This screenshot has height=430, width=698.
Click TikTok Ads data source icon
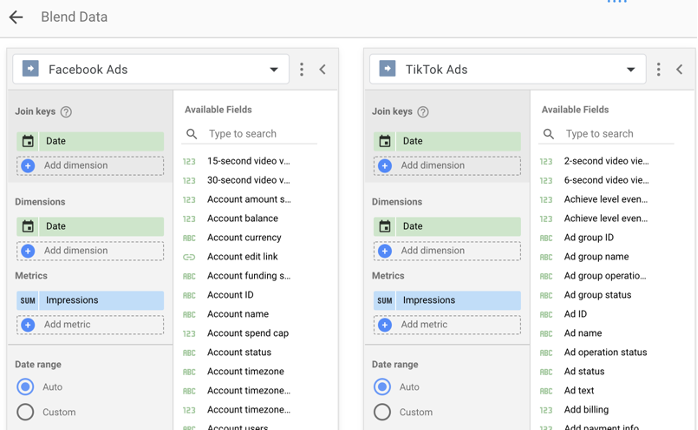click(x=387, y=69)
